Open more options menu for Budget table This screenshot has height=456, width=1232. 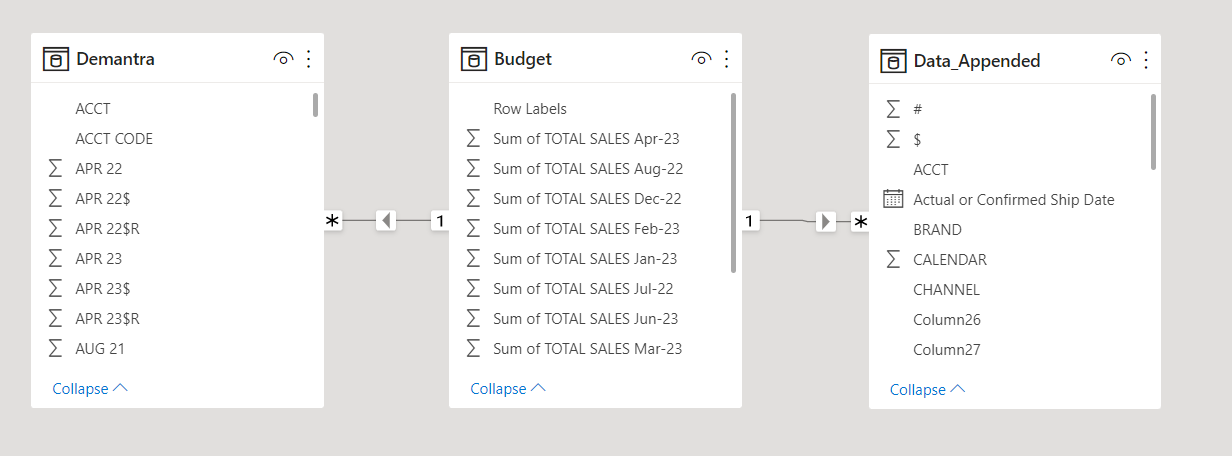click(726, 60)
